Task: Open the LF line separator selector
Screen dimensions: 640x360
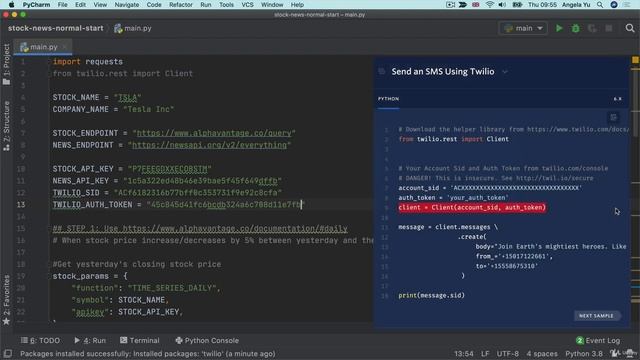Action: [485, 353]
